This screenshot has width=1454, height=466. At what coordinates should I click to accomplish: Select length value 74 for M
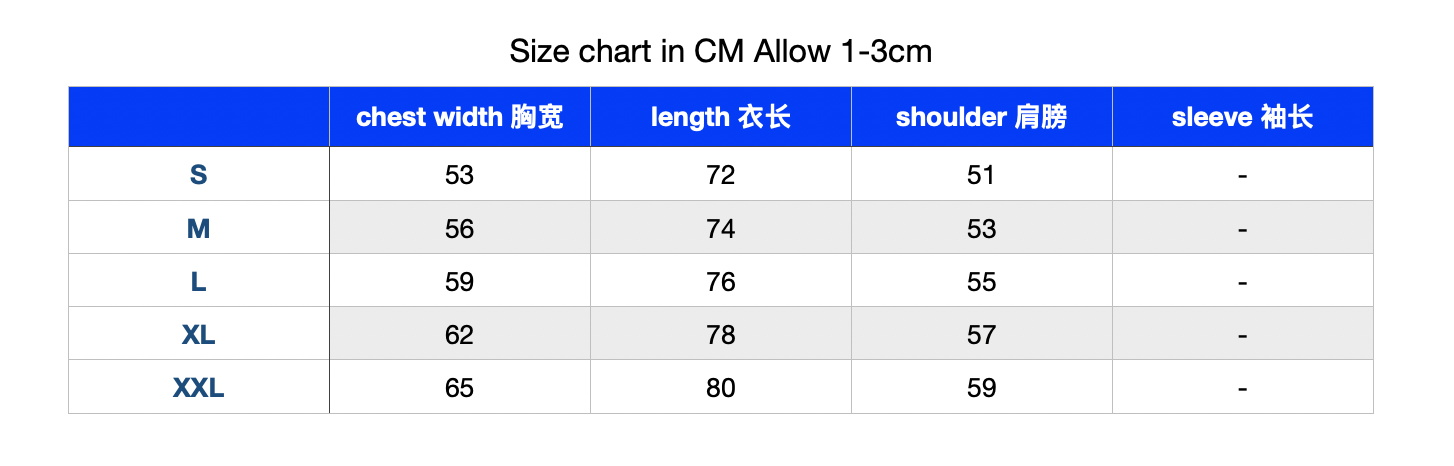[x=721, y=228]
